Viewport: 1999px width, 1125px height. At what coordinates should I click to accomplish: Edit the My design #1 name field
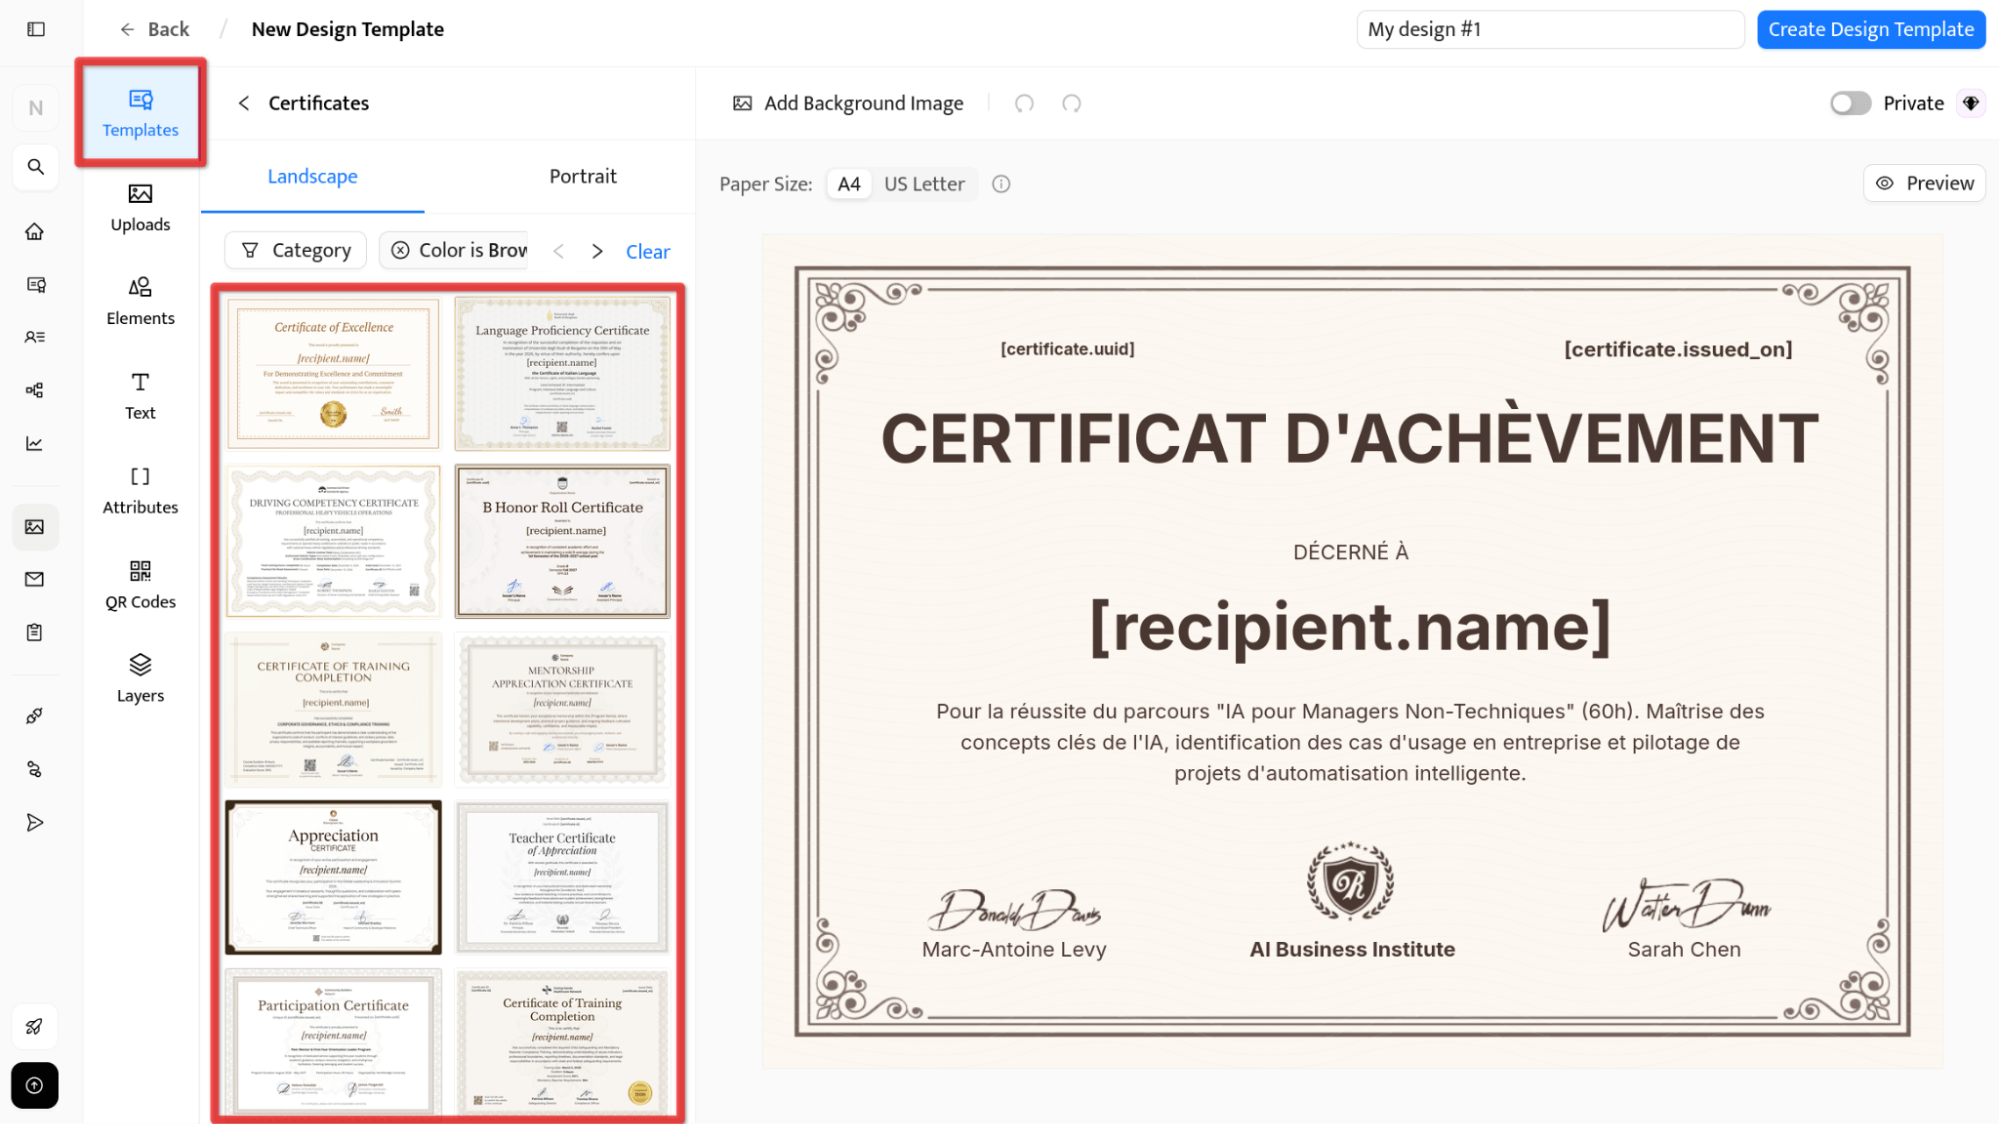point(1550,29)
